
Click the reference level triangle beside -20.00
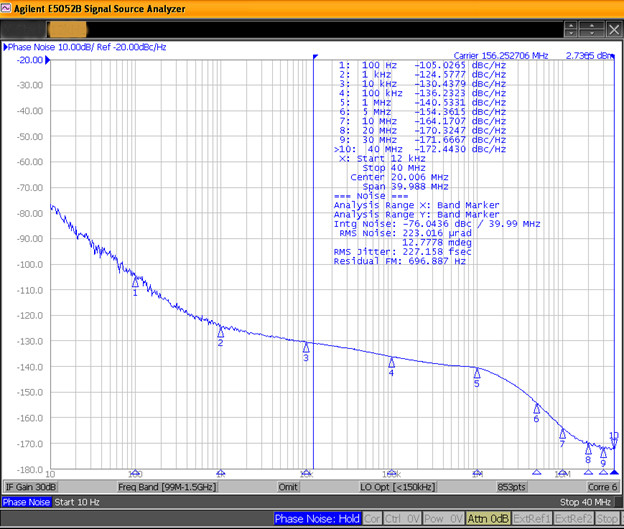[x=47, y=60]
